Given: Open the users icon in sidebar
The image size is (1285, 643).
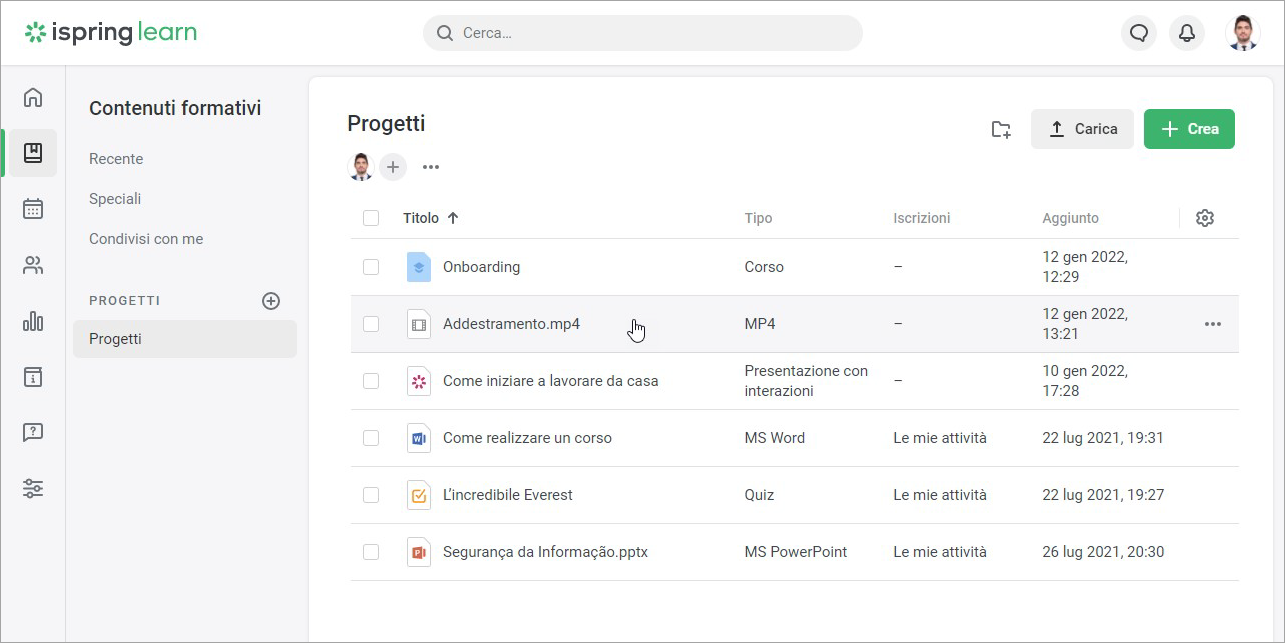Looking at the screenshot, I should pos(33,265).
